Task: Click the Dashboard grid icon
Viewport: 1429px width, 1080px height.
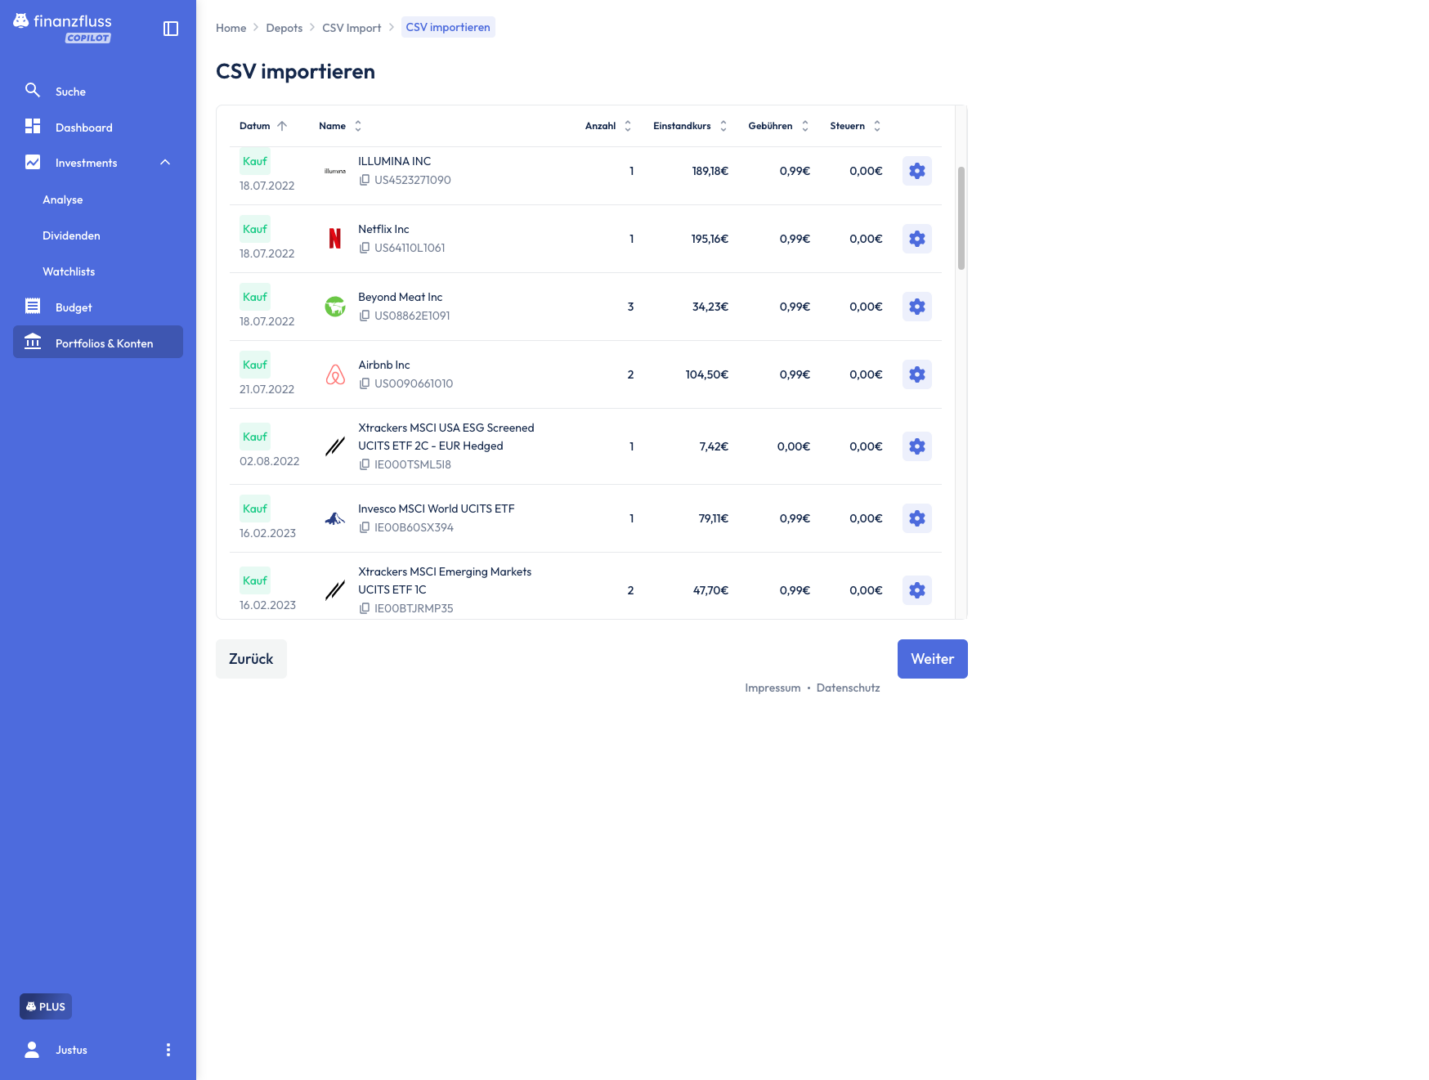Action: 33,126
